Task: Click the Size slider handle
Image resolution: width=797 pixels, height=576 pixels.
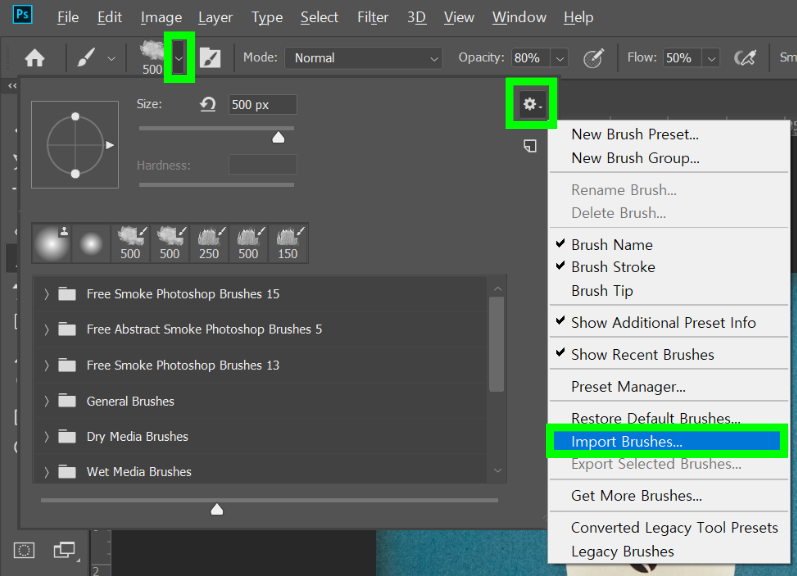Action: click(278, 137)
